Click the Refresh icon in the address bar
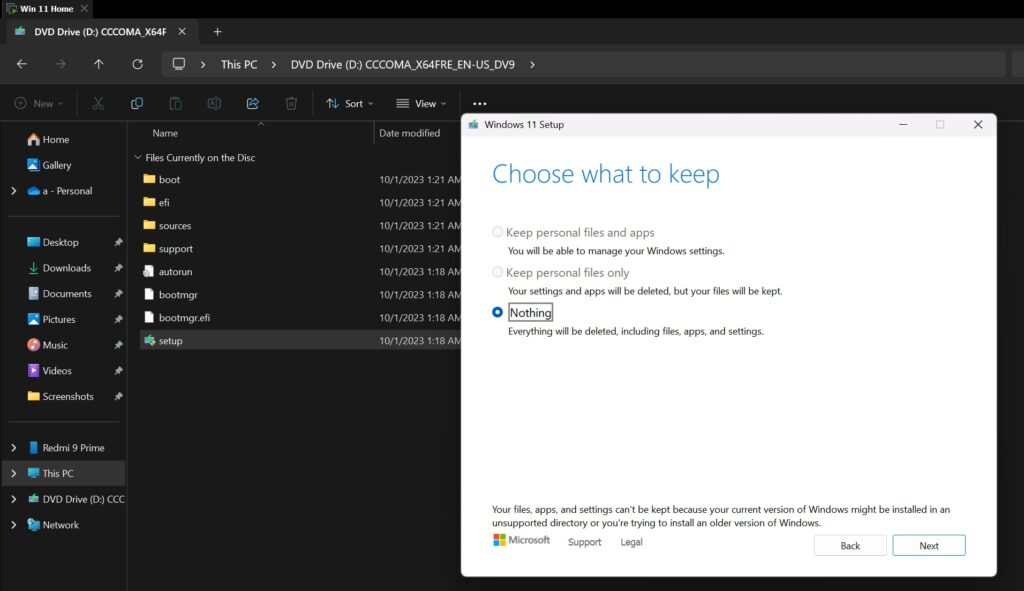1024x591 pixels. tap(137, 63)
